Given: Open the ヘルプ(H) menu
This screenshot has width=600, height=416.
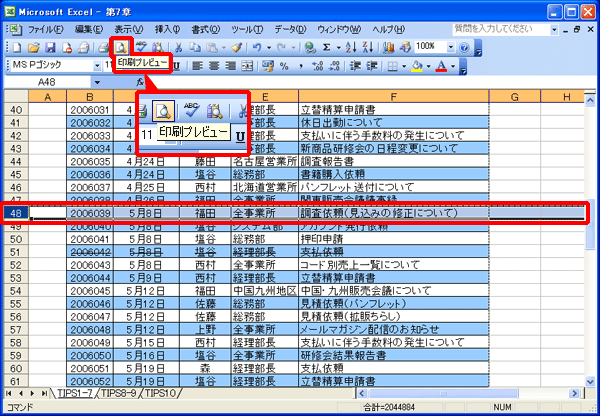Looking at the screenshot, I should [x=388, y=29].
